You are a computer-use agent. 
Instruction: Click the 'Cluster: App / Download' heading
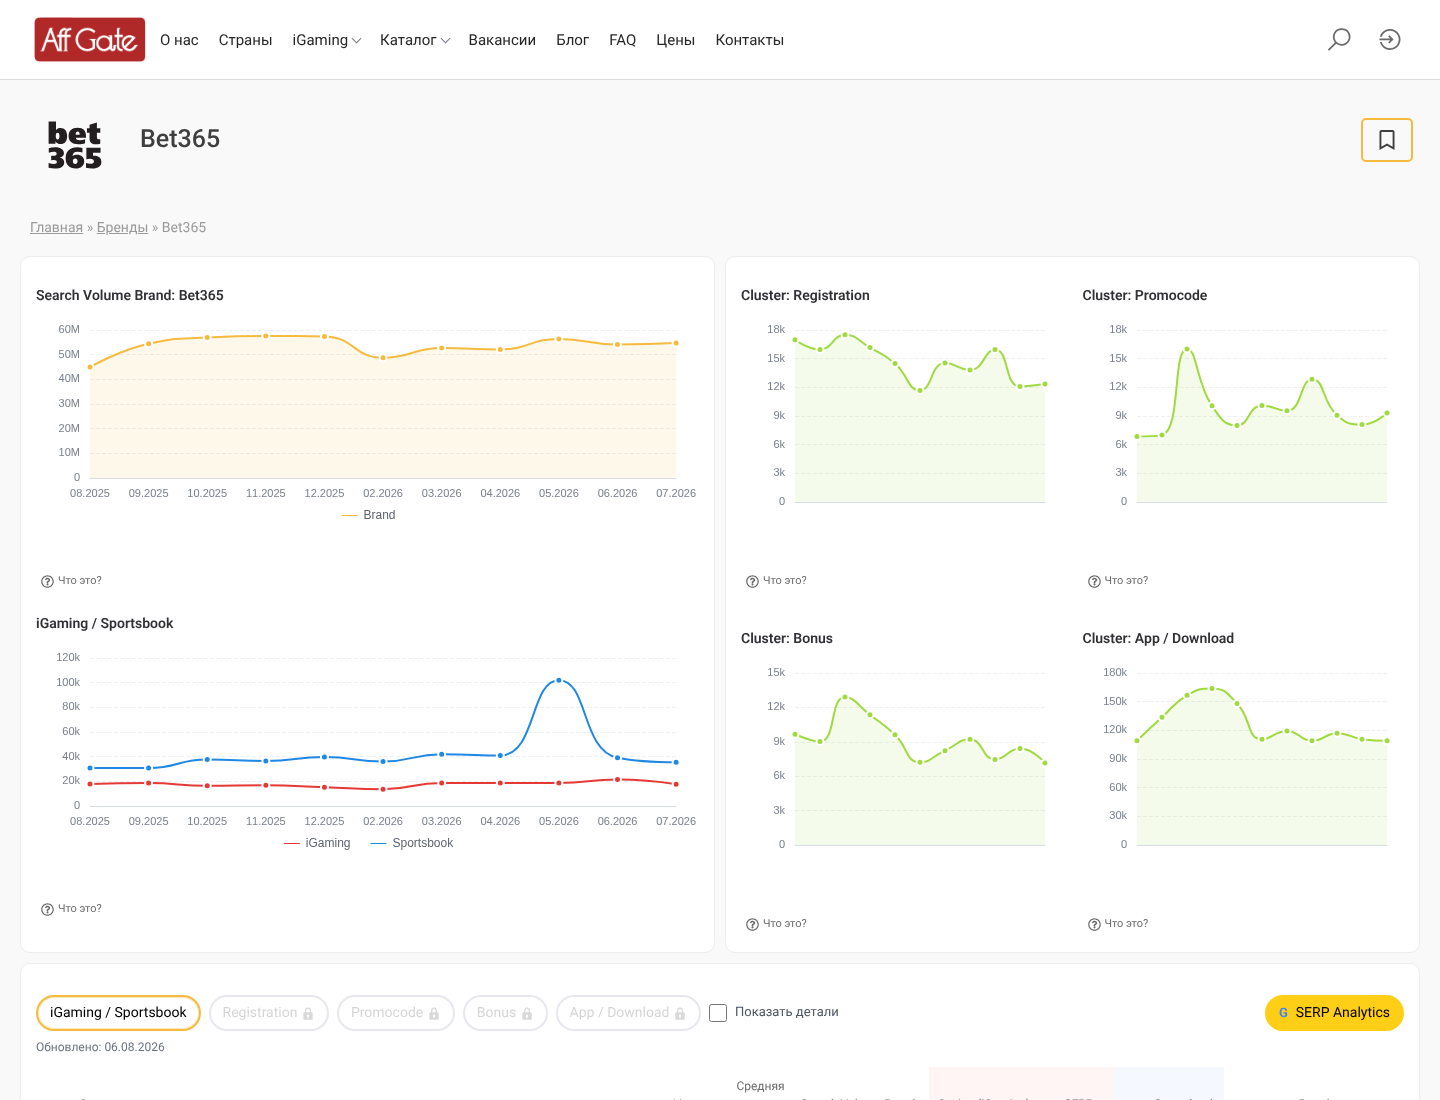tap(1158, 639)
